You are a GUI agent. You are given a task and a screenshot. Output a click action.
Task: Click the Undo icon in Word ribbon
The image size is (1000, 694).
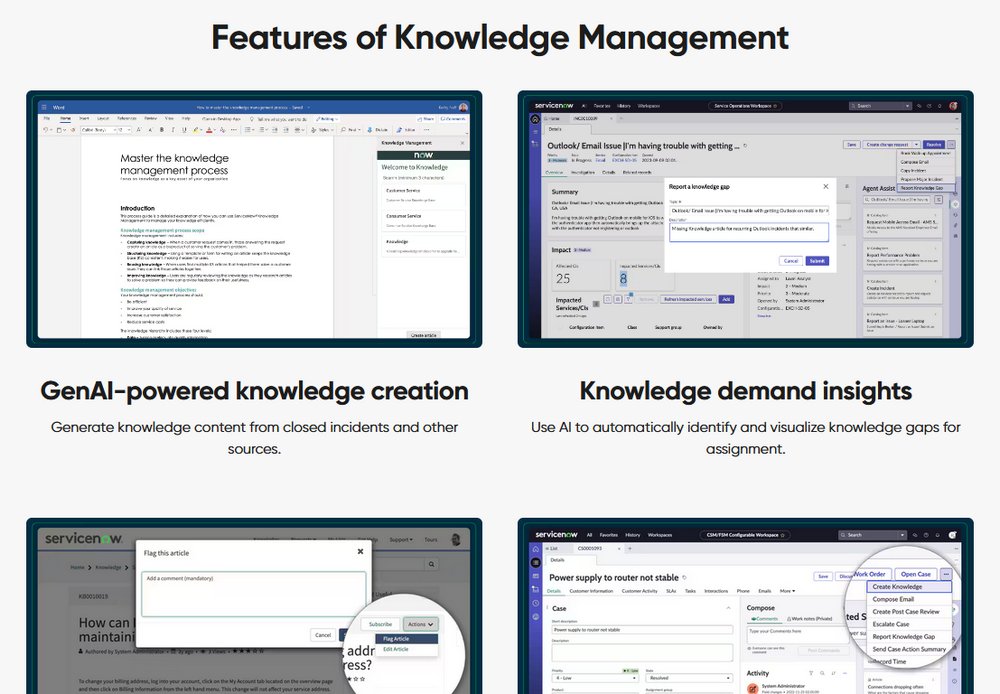46,129
